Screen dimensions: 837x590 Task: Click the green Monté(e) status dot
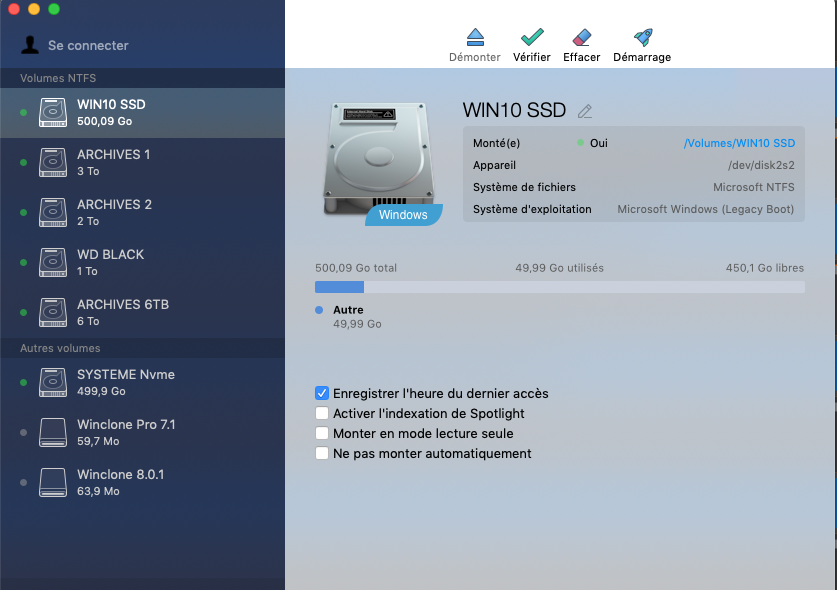point(580,143)
